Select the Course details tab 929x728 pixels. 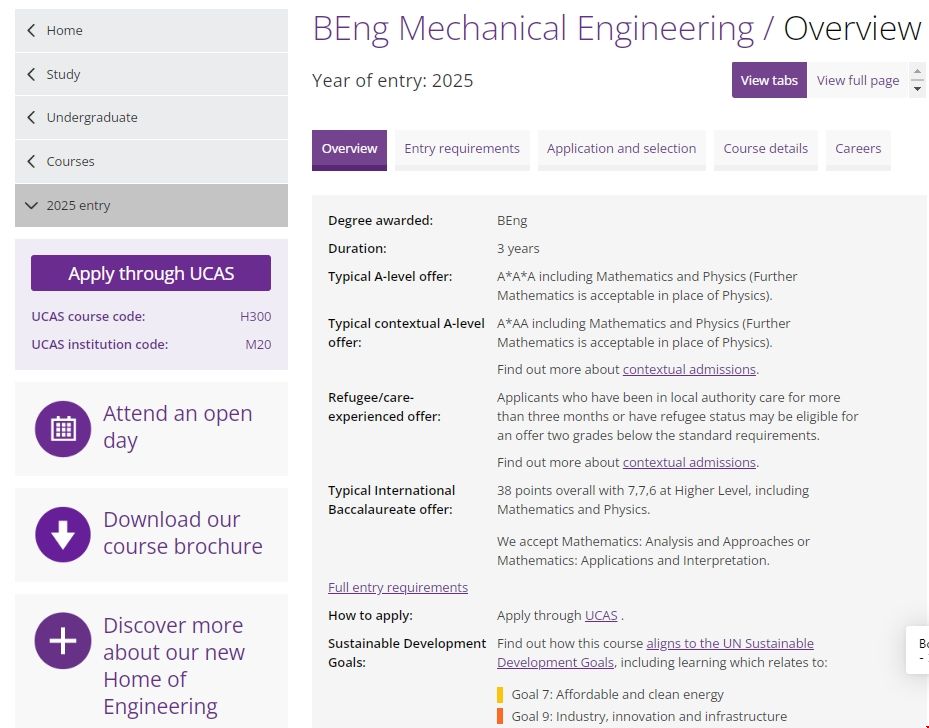[765, 148]
